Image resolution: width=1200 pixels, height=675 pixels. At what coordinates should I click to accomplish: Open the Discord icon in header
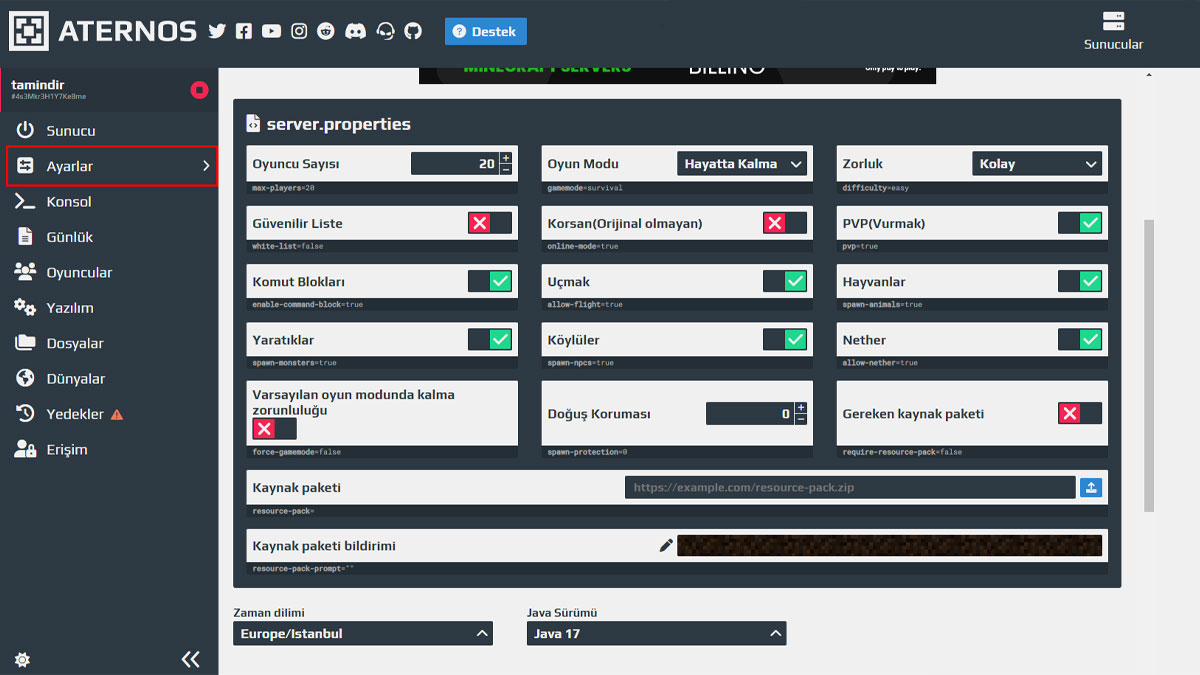355,31
